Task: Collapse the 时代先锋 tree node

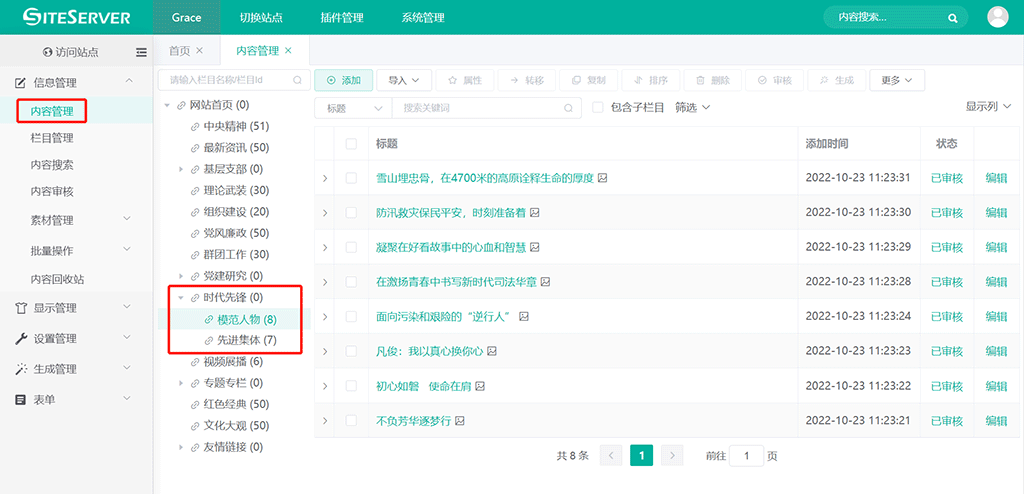Action: [x=181, y=298]
